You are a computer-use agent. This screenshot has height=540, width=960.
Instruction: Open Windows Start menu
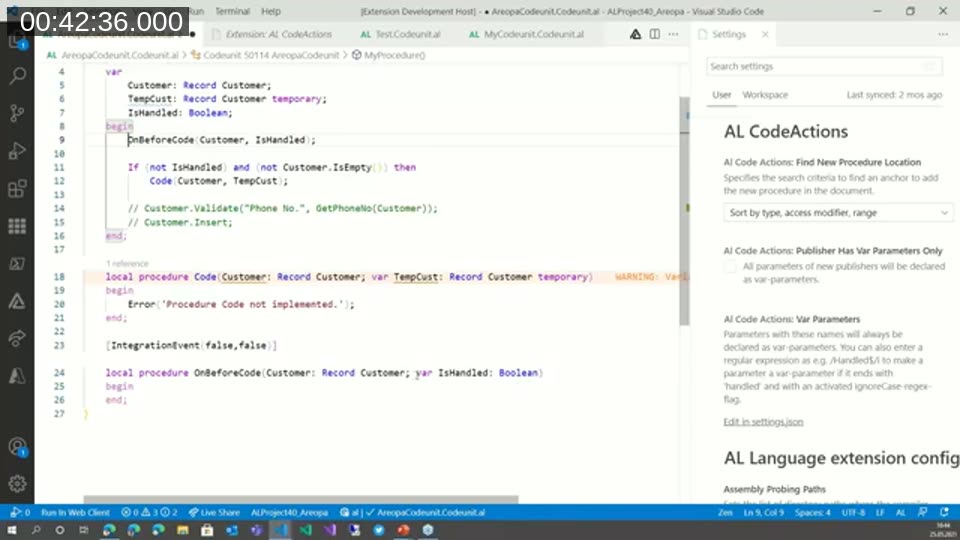coord(12,530)
